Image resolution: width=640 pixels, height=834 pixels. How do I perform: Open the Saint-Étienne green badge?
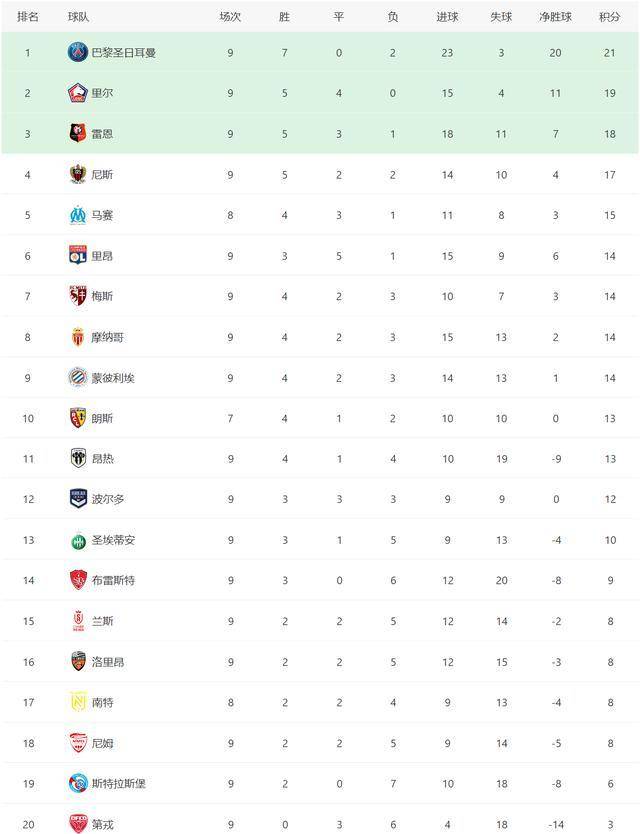pyautogui.click(x=78, y=541)
